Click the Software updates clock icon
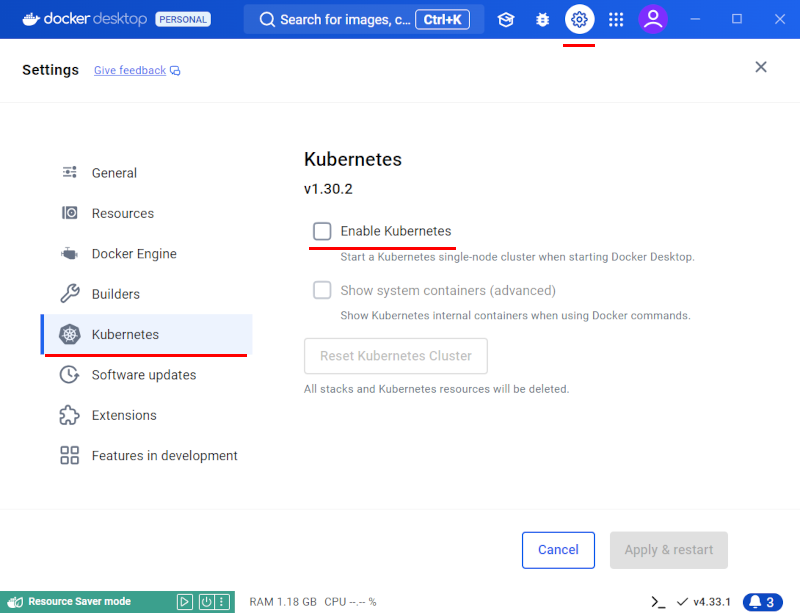This screenshot has width=800, height=613. point(69,374)
